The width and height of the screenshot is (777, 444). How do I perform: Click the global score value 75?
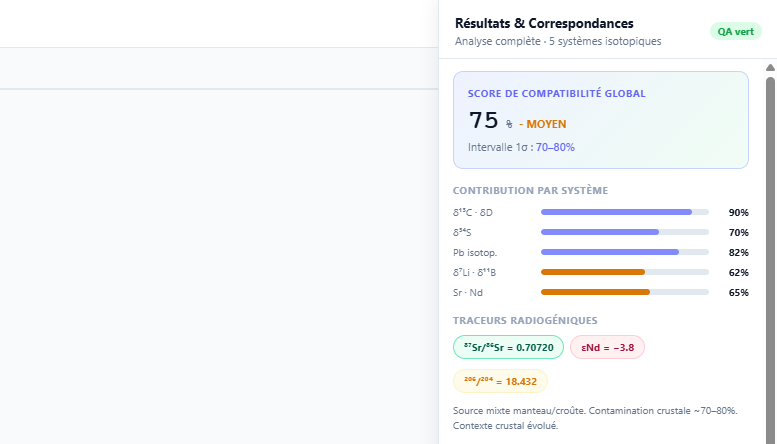483,120
